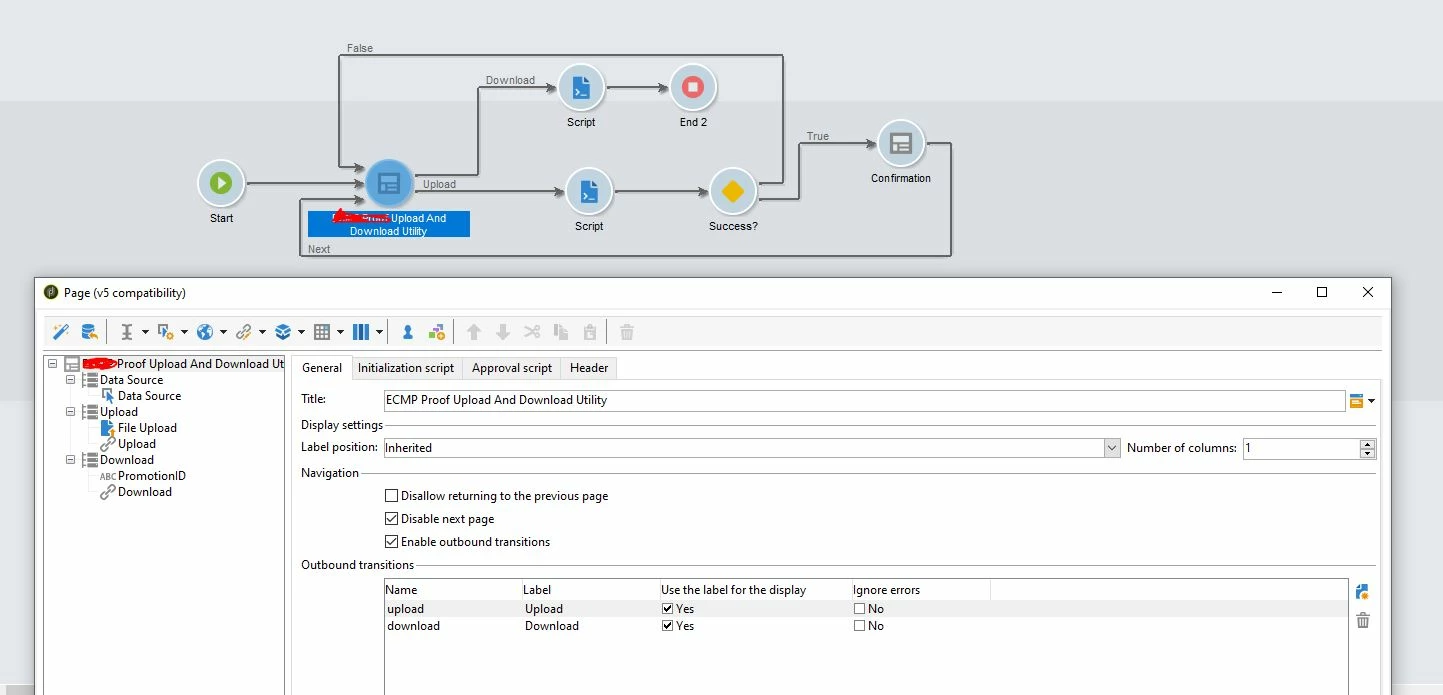The image size is (1443, 695).
Task: Open the input field type dropdown arrow
Action: tap(145, 333)
